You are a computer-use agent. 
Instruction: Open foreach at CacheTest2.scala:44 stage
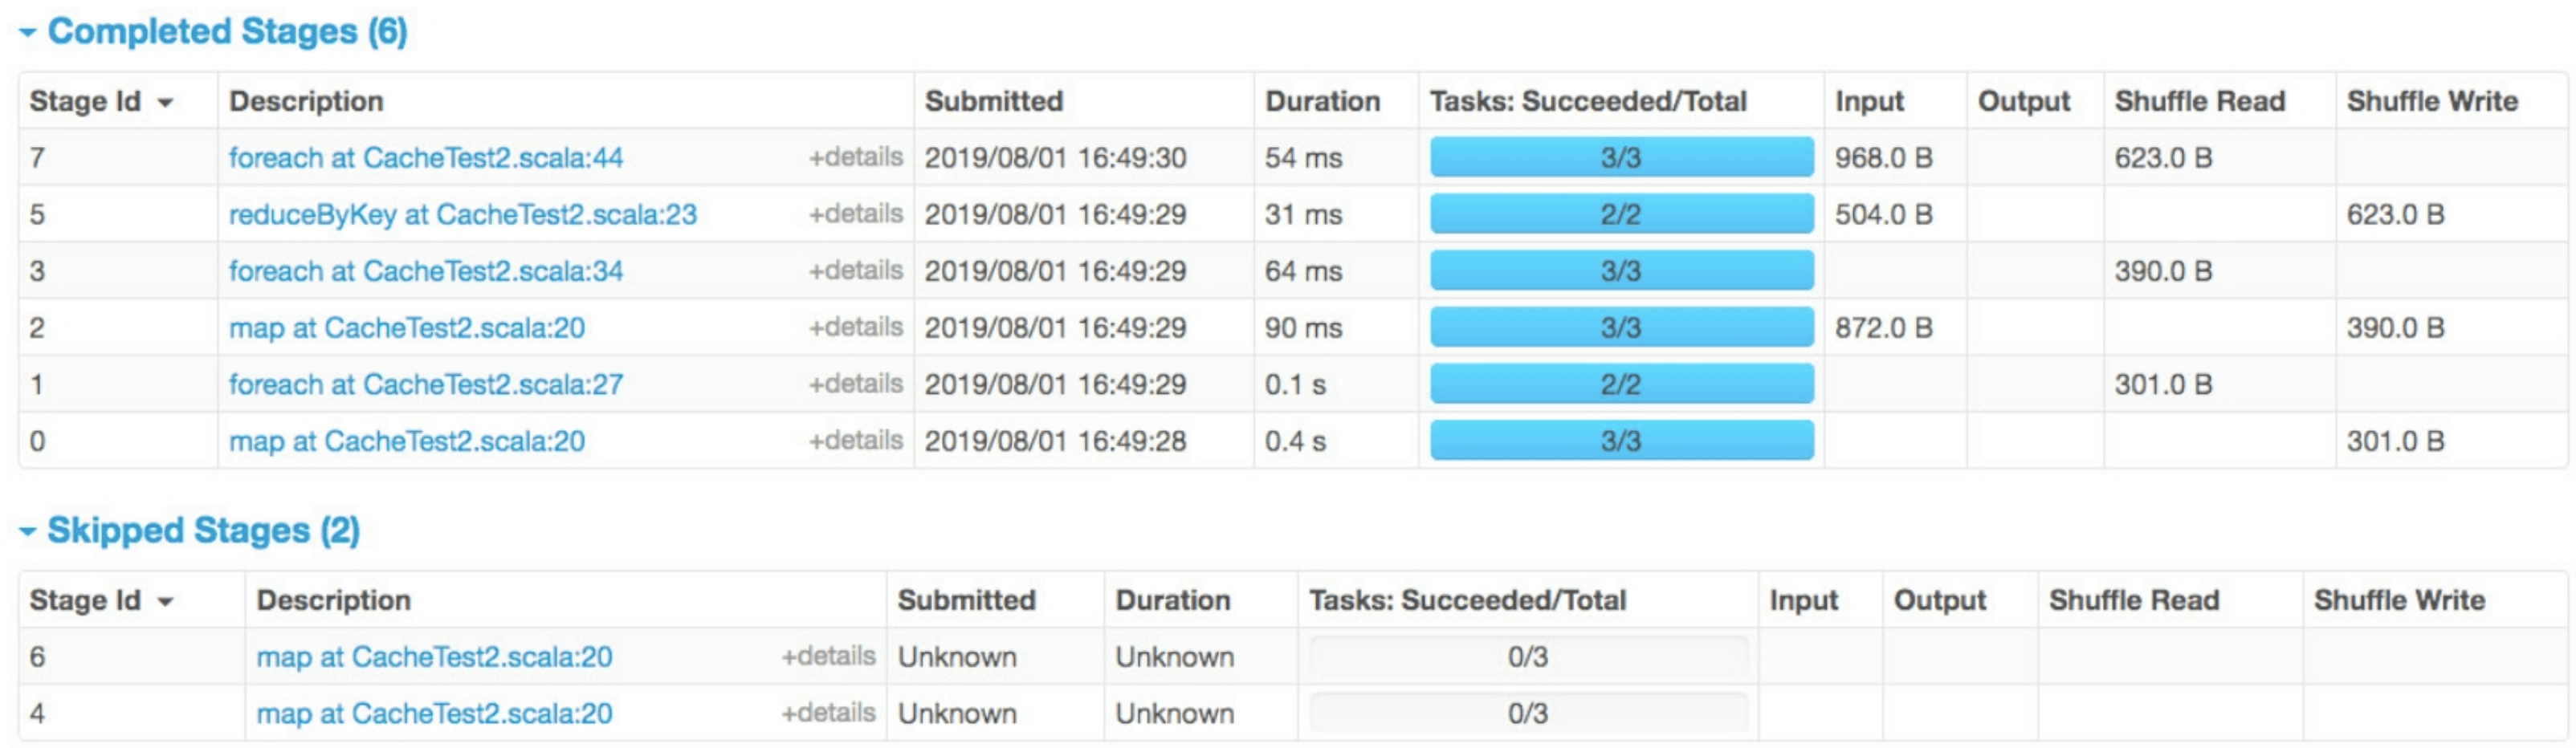[426, 158]
